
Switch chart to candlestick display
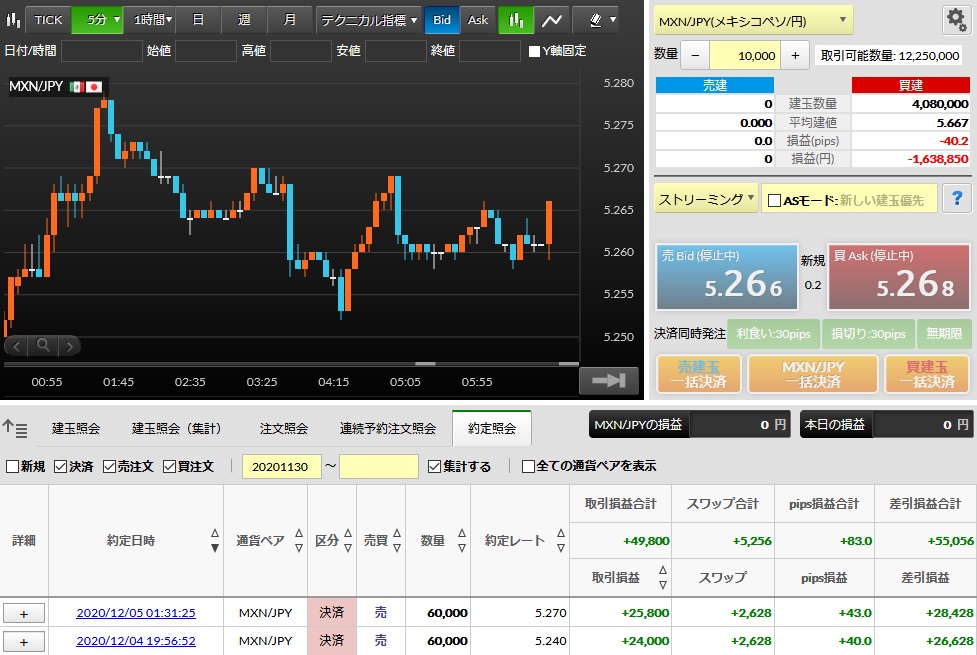(516, 20)
